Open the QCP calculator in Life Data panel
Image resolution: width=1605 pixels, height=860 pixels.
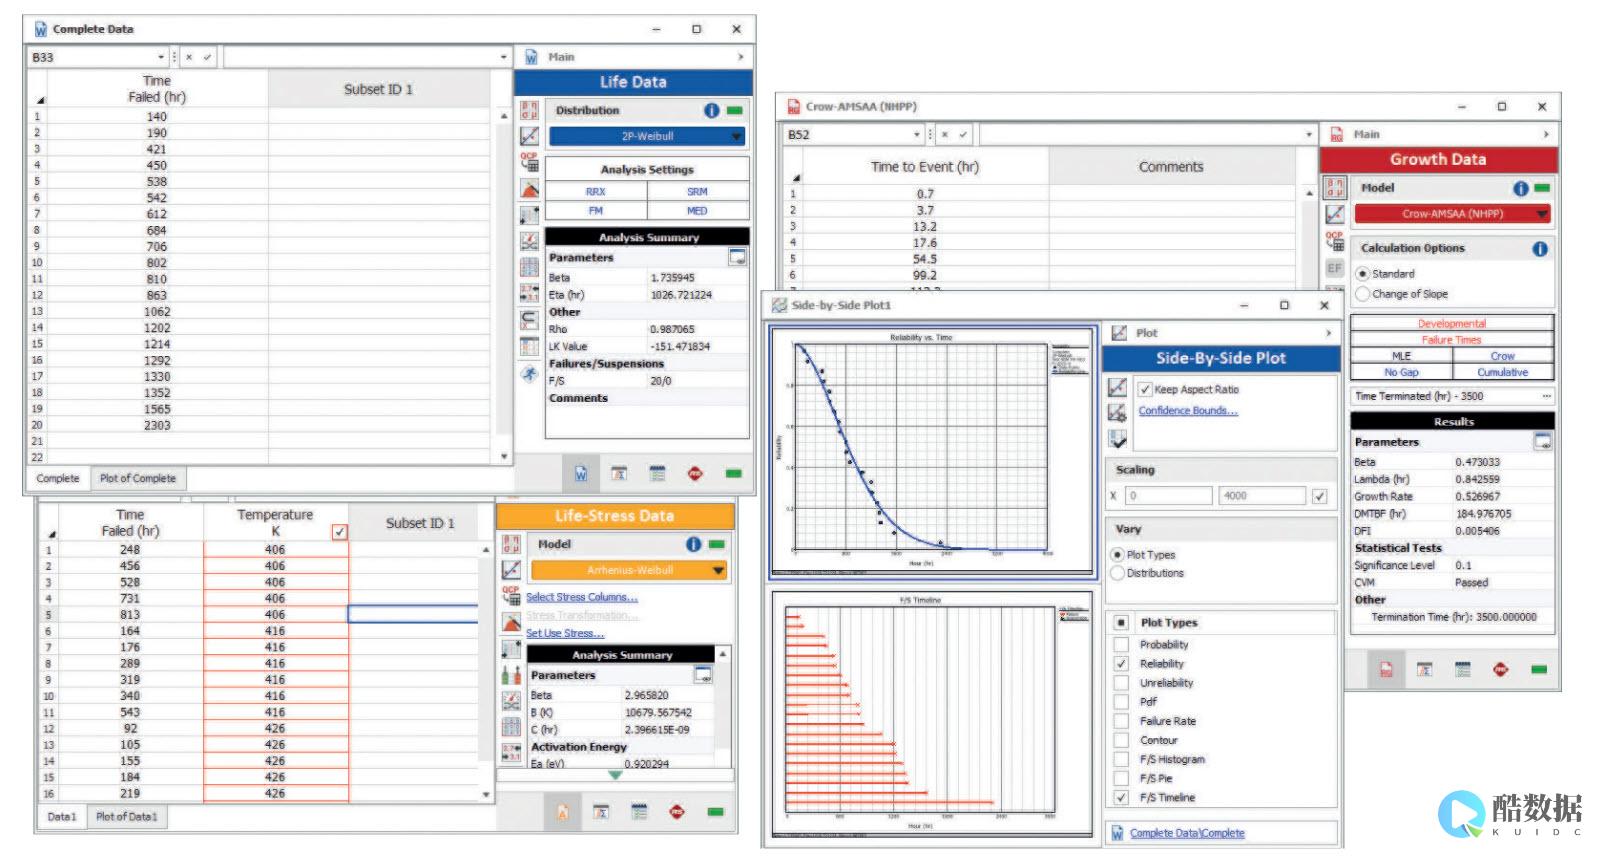[529, 162]
